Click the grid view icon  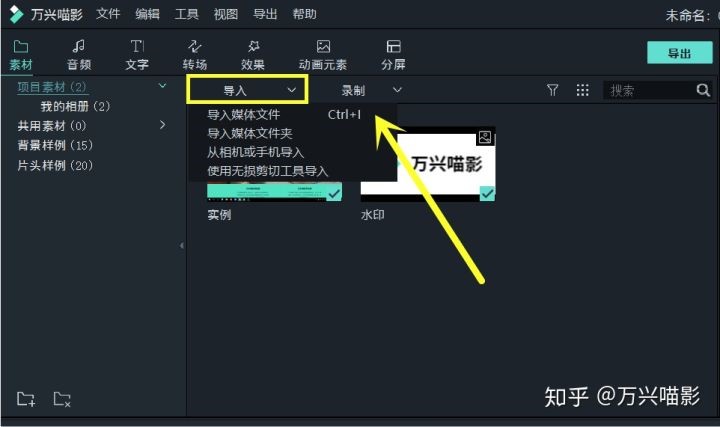[582, 90]
